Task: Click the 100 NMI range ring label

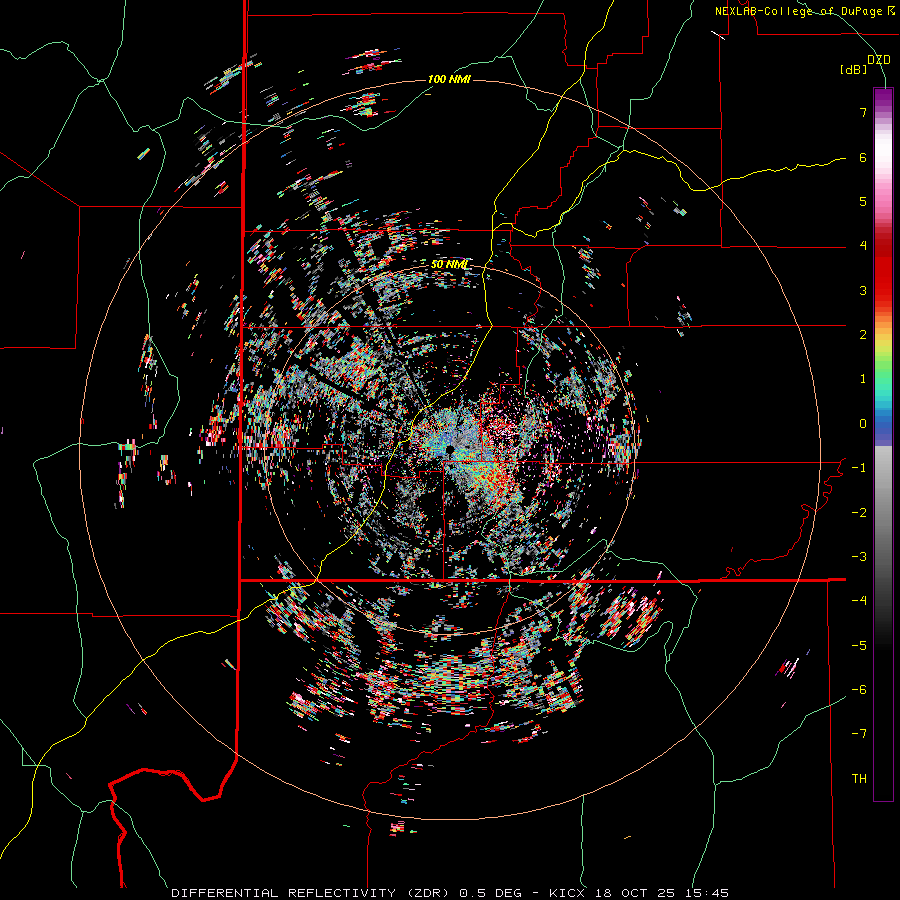Action: [x=449, y=79]
